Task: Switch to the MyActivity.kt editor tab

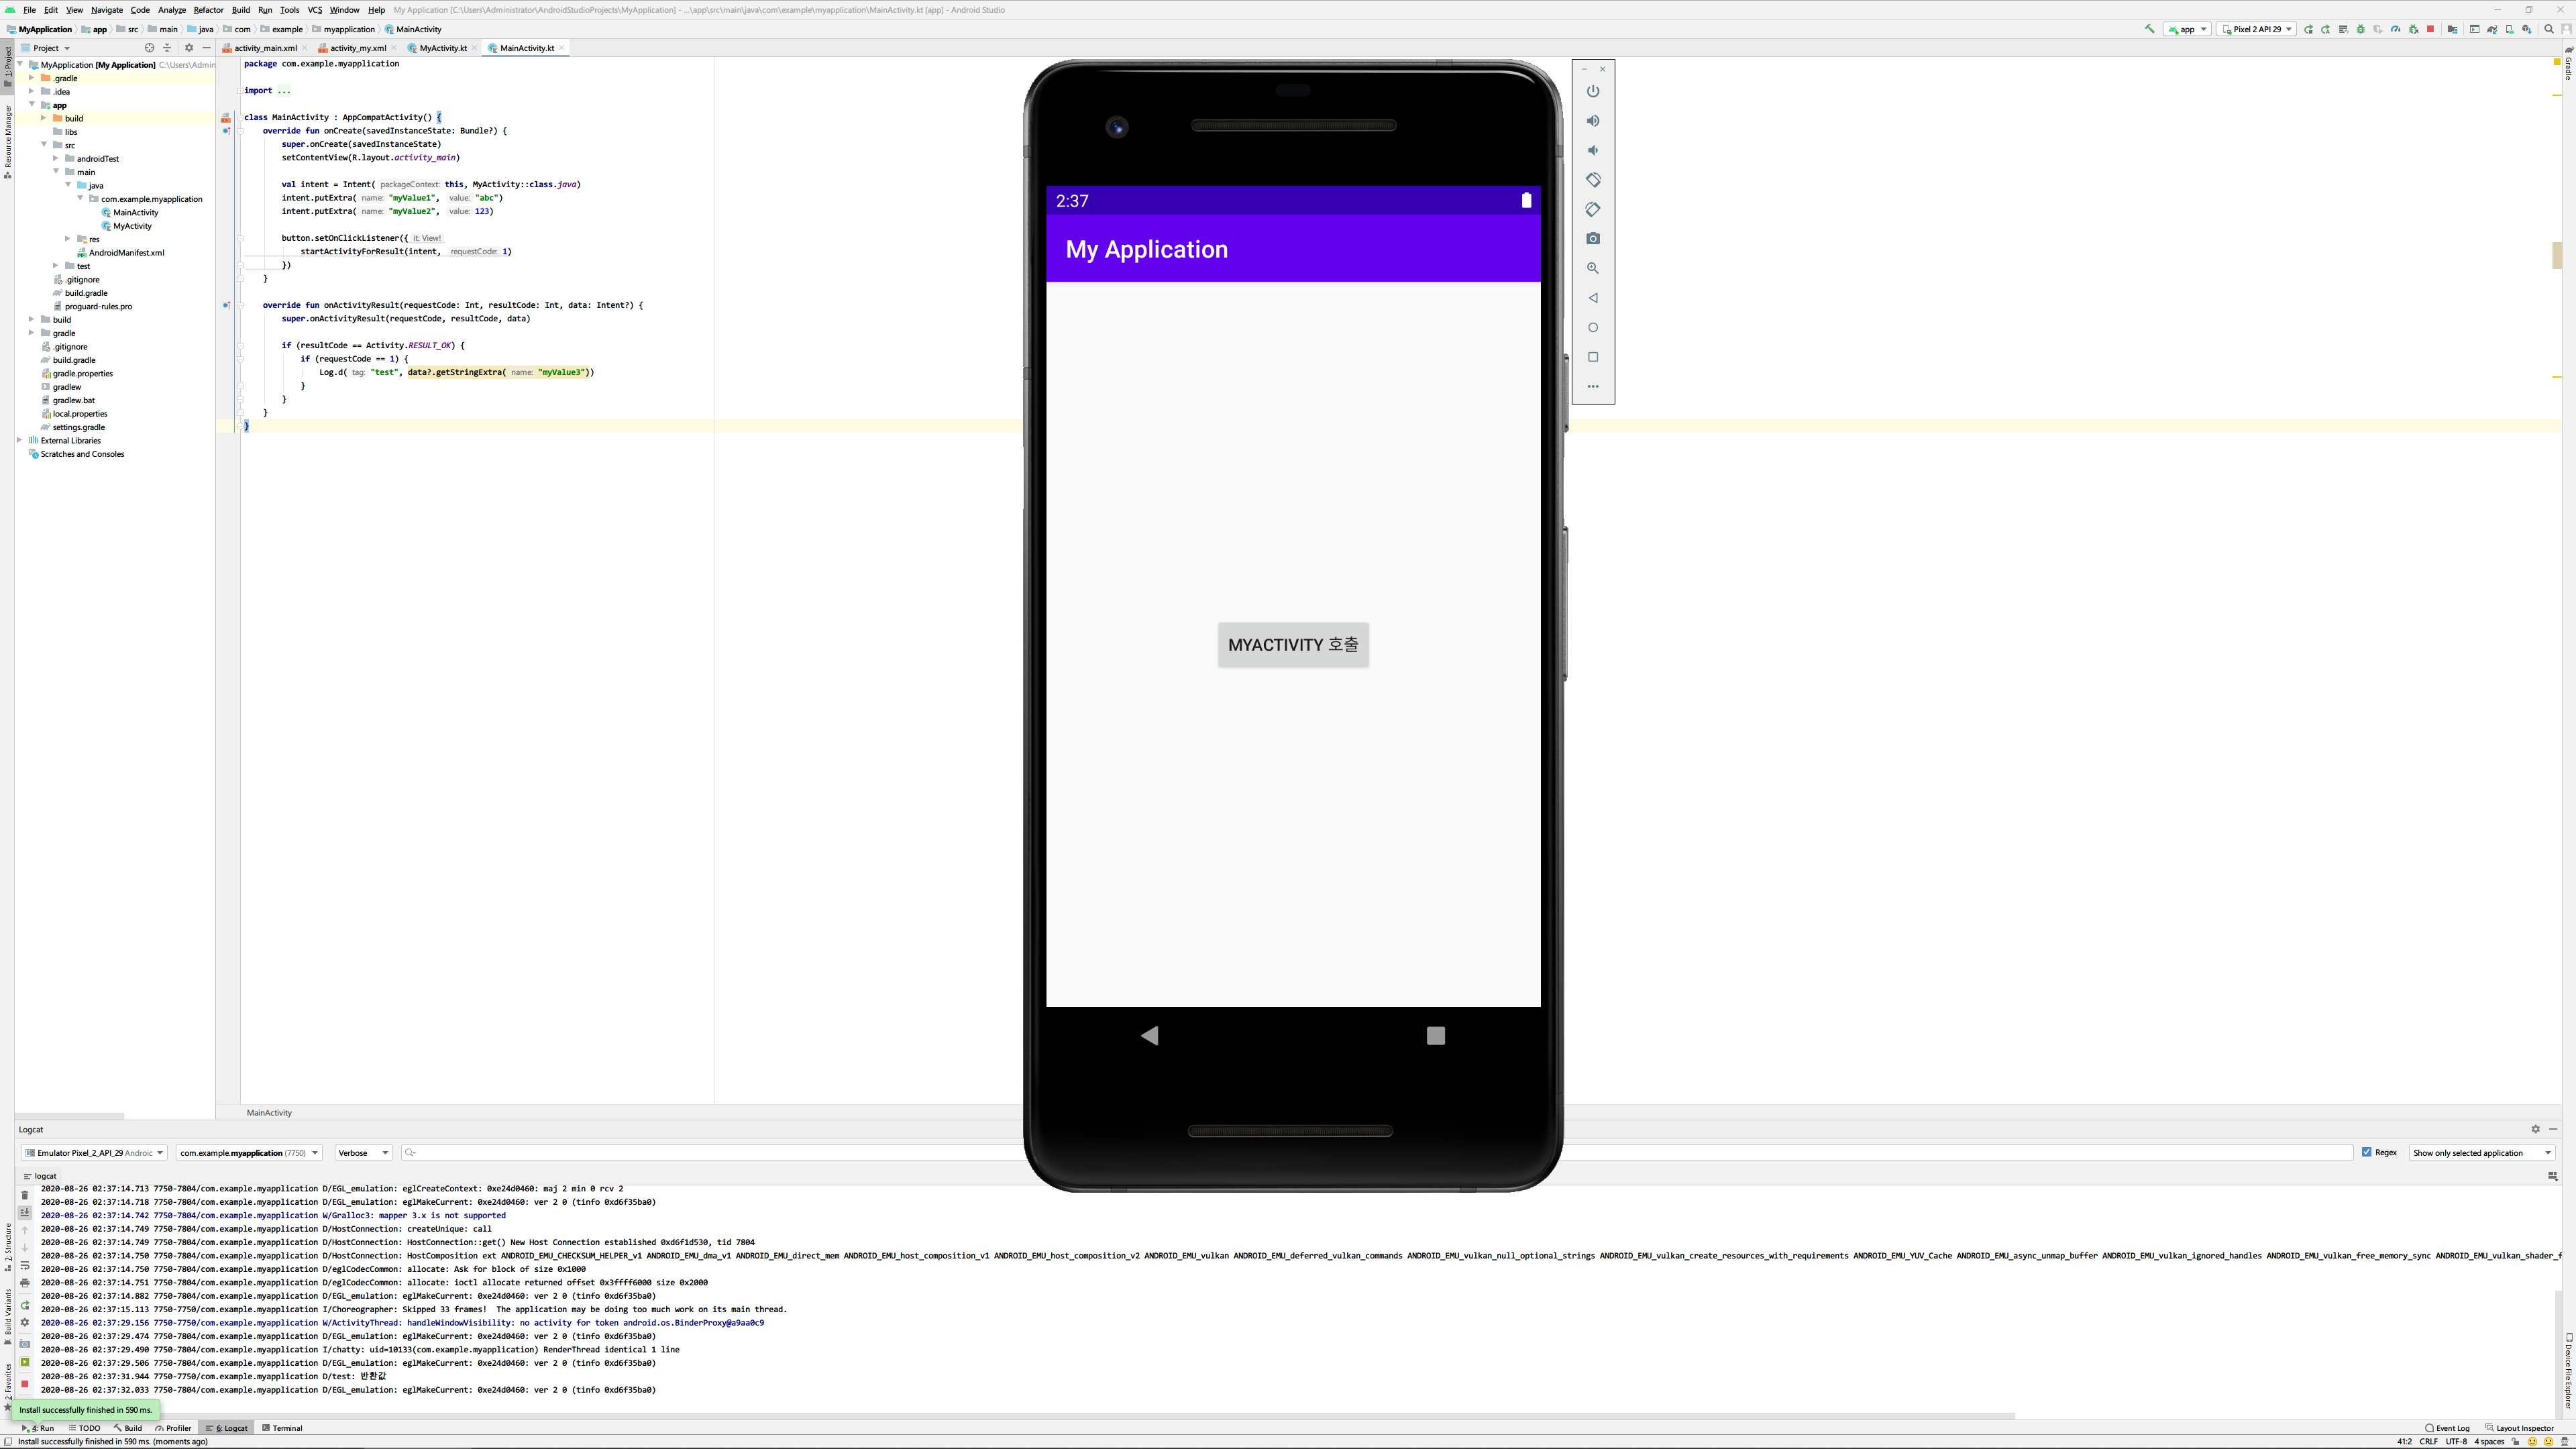Action: coord(442,48)
